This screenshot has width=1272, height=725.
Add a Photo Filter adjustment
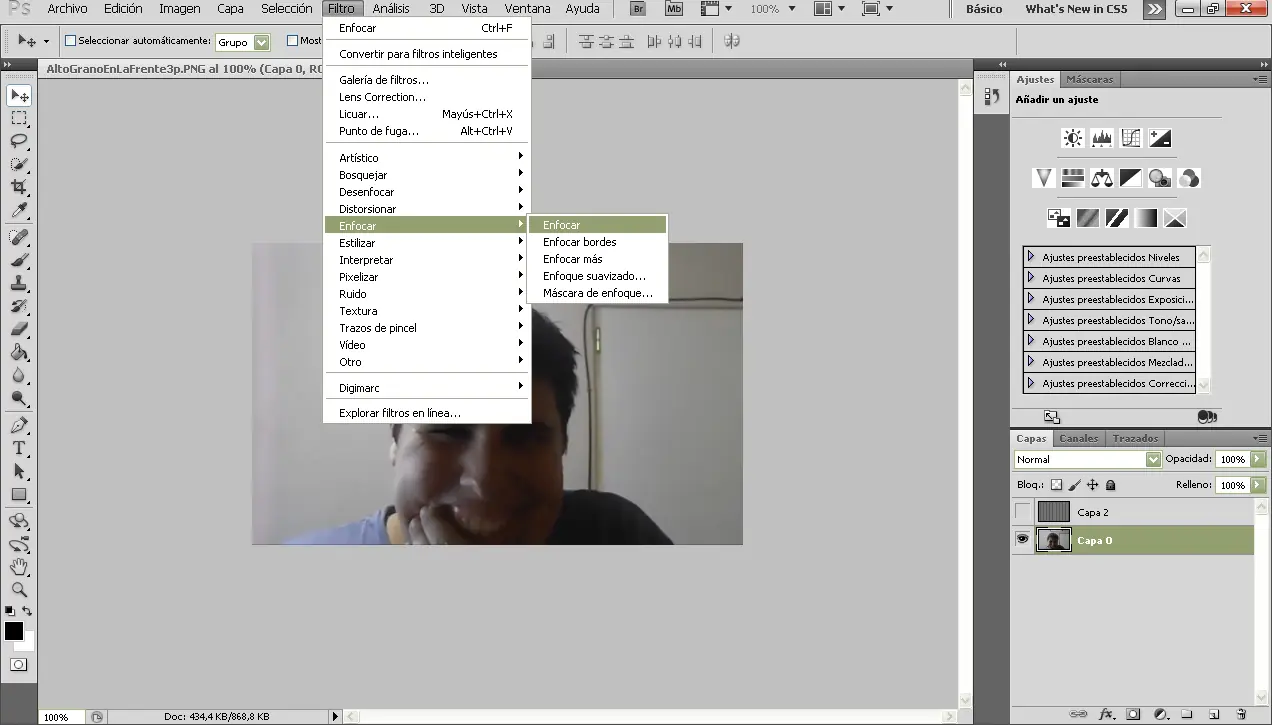[1160, 178]
